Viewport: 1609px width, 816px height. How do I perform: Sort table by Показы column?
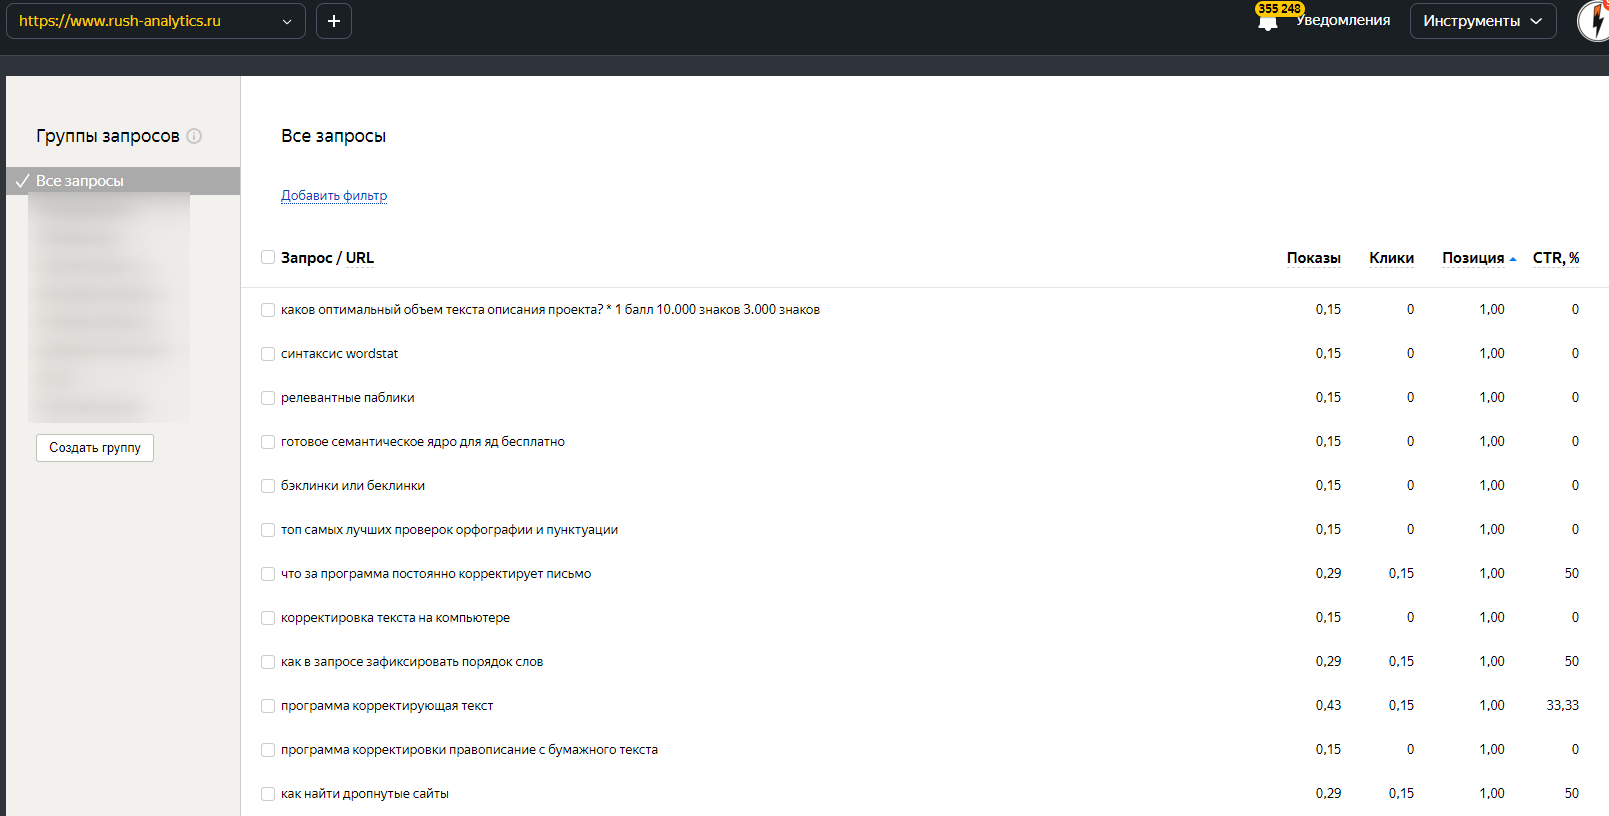click(x=1313, y=258)
